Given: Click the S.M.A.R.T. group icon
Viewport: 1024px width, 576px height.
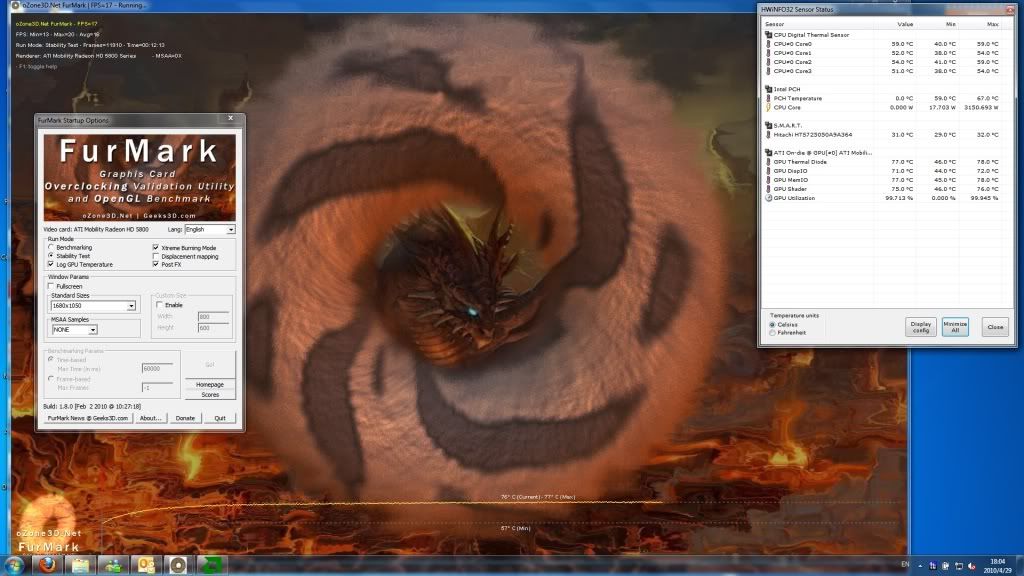Looking at the screenshot, I should pyautogui.click(x=768, y=125).
